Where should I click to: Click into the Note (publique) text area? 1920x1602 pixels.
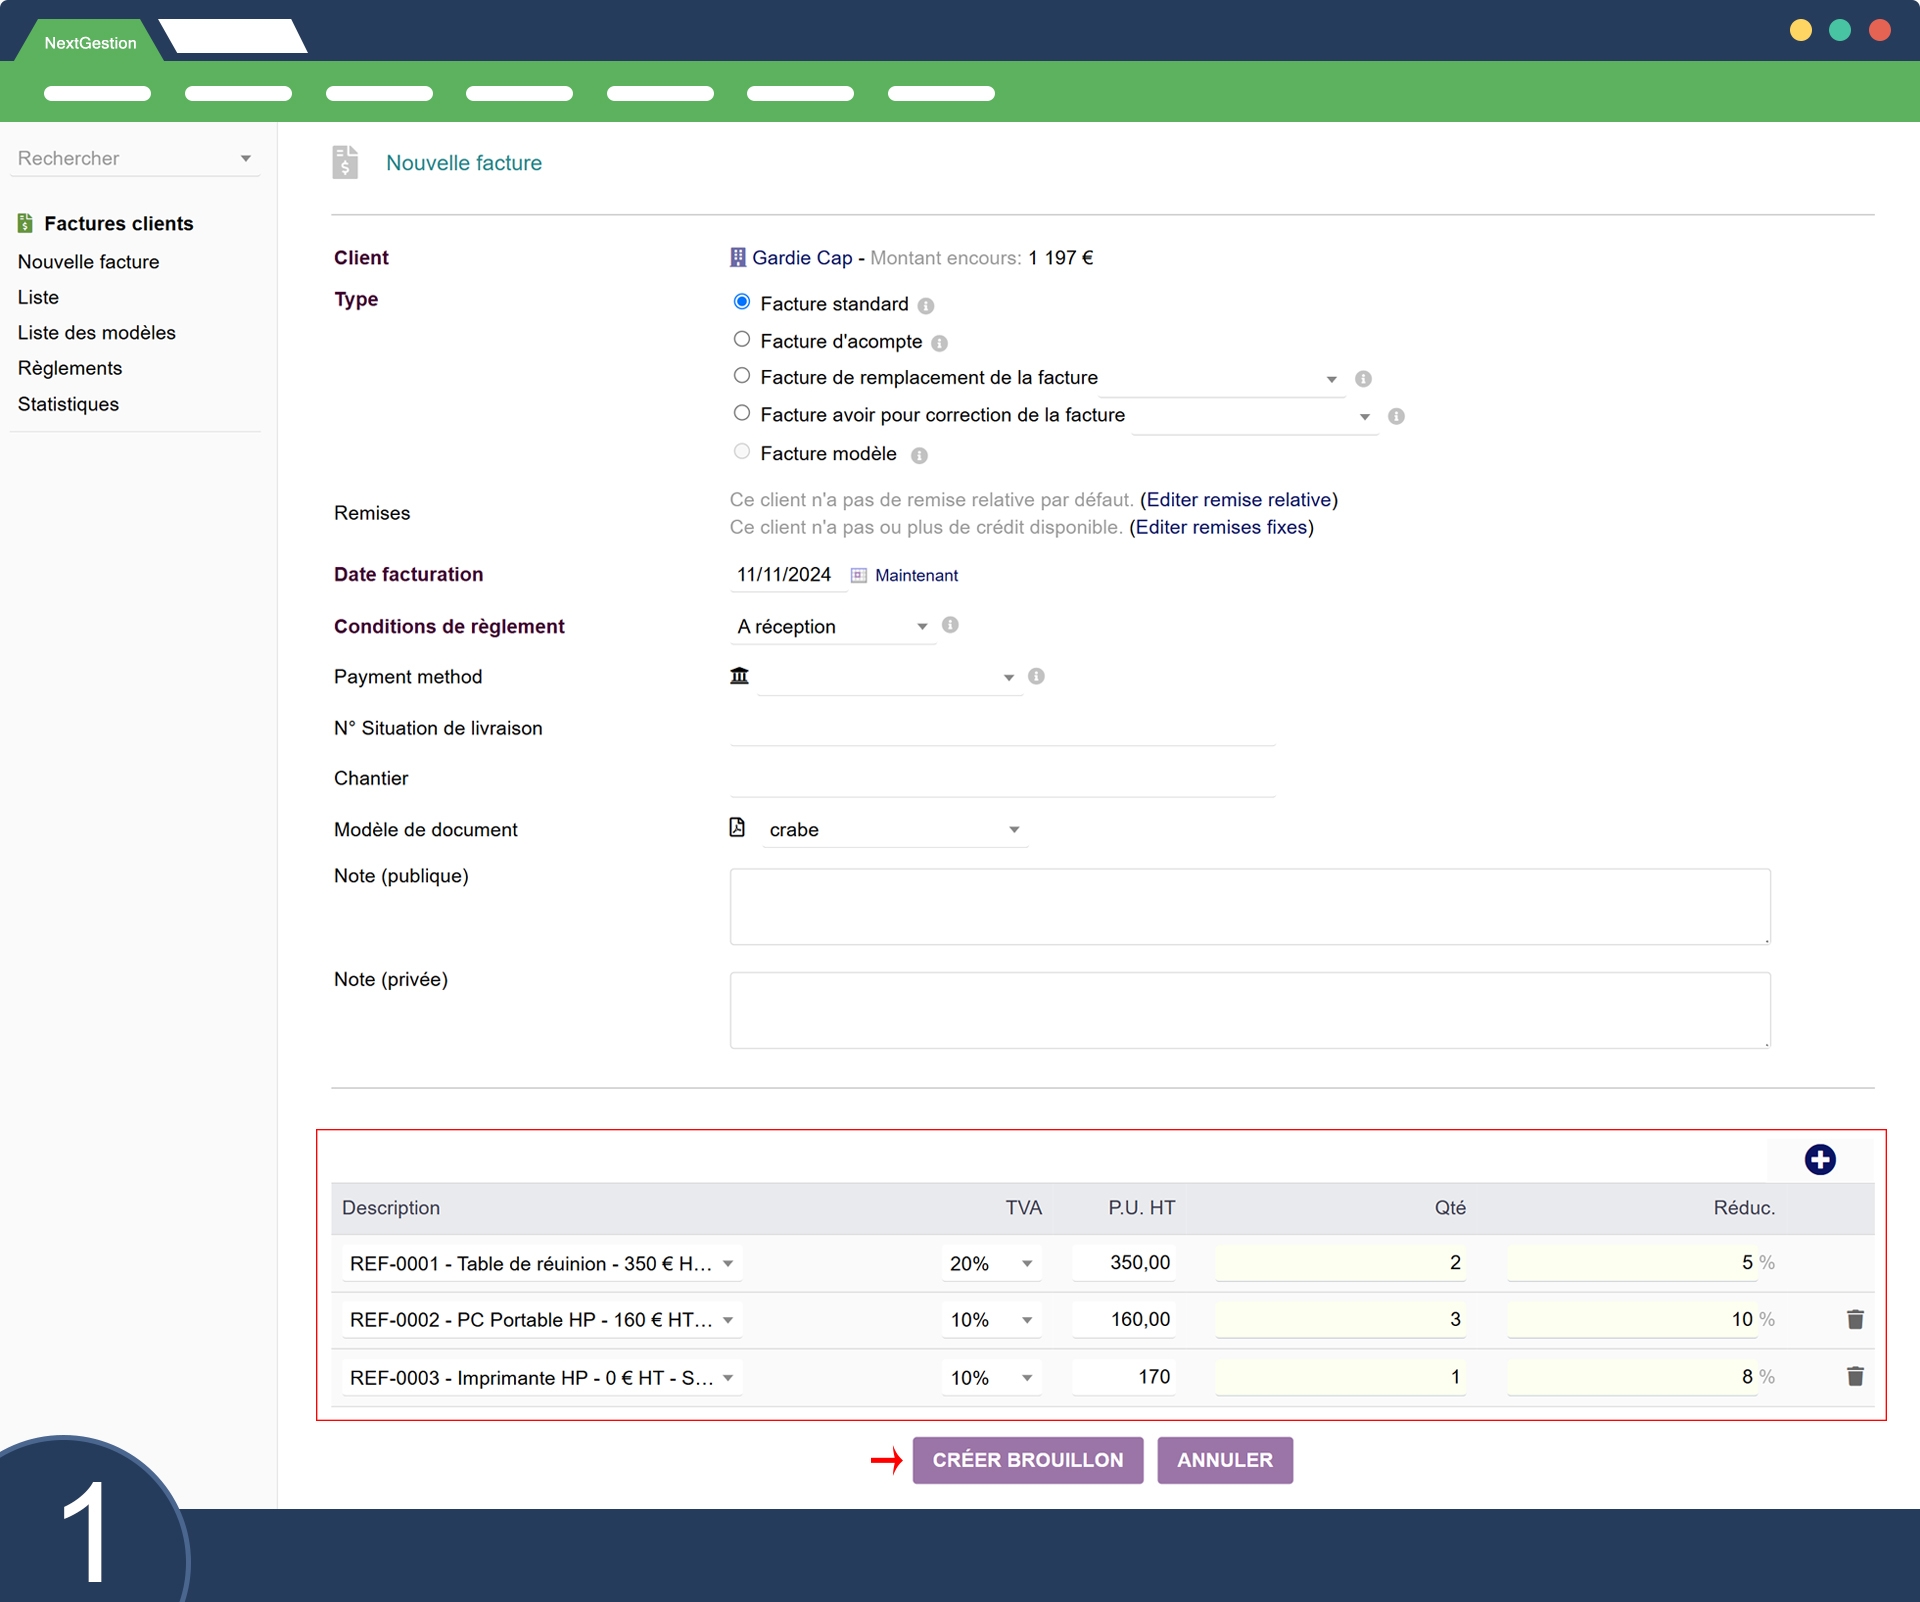[1249, 906]
